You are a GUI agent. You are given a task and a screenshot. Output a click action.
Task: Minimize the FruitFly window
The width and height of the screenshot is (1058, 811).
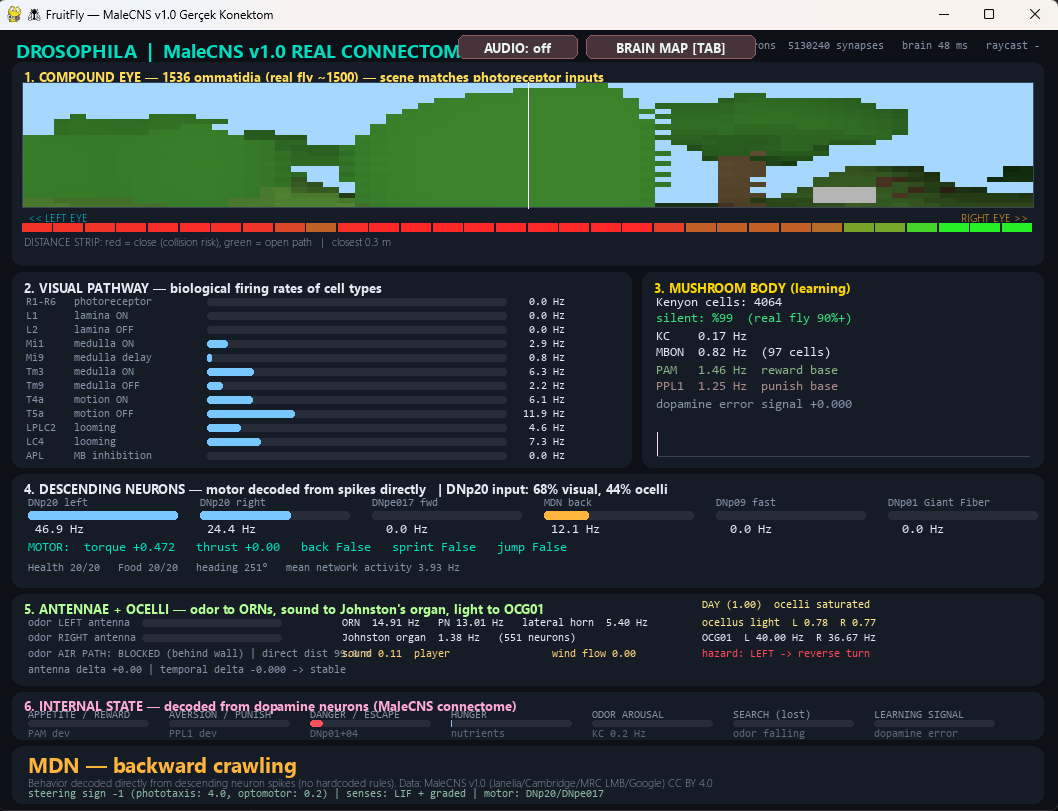click(x=943, y=14)
